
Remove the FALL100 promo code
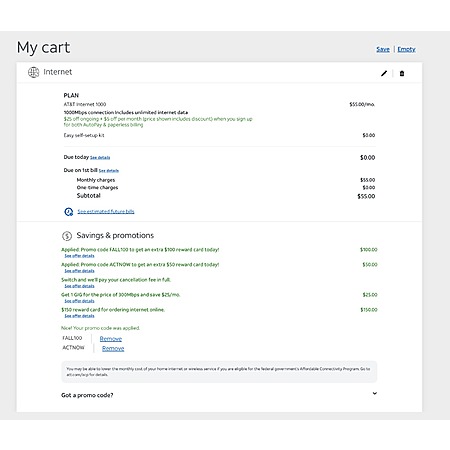(x=111, y=339)
